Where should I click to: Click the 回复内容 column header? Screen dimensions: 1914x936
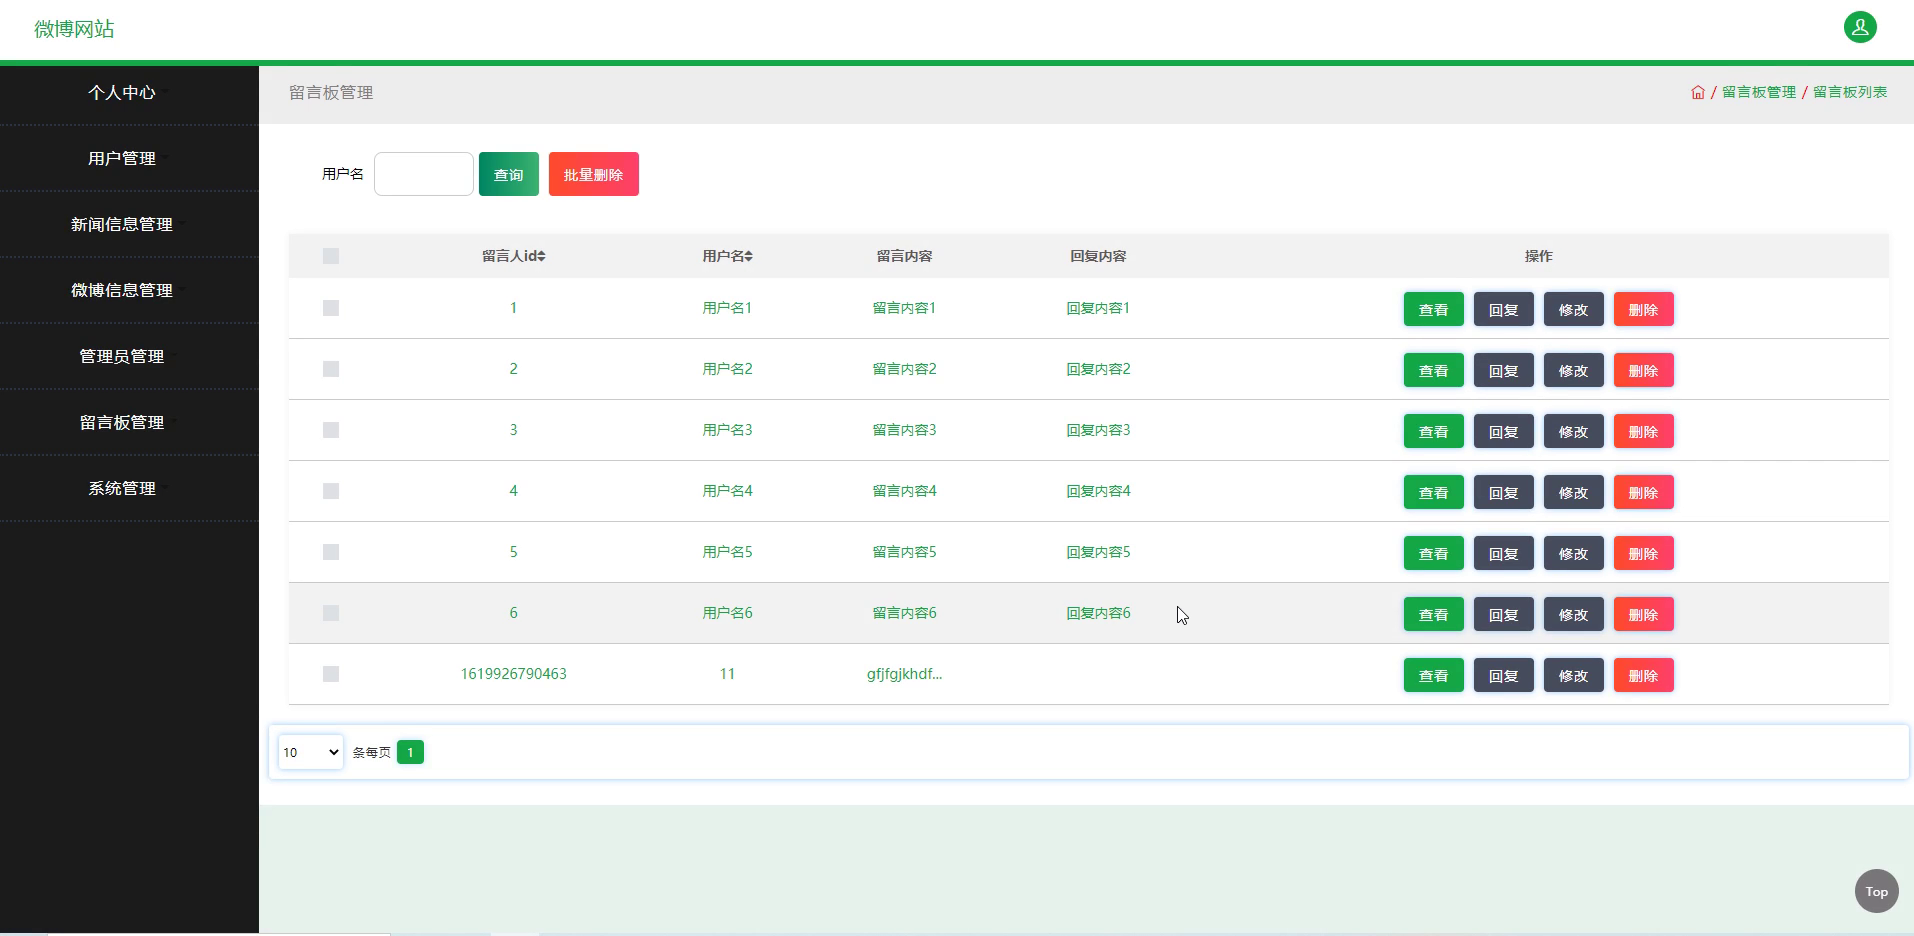(x=1098, y=256)
